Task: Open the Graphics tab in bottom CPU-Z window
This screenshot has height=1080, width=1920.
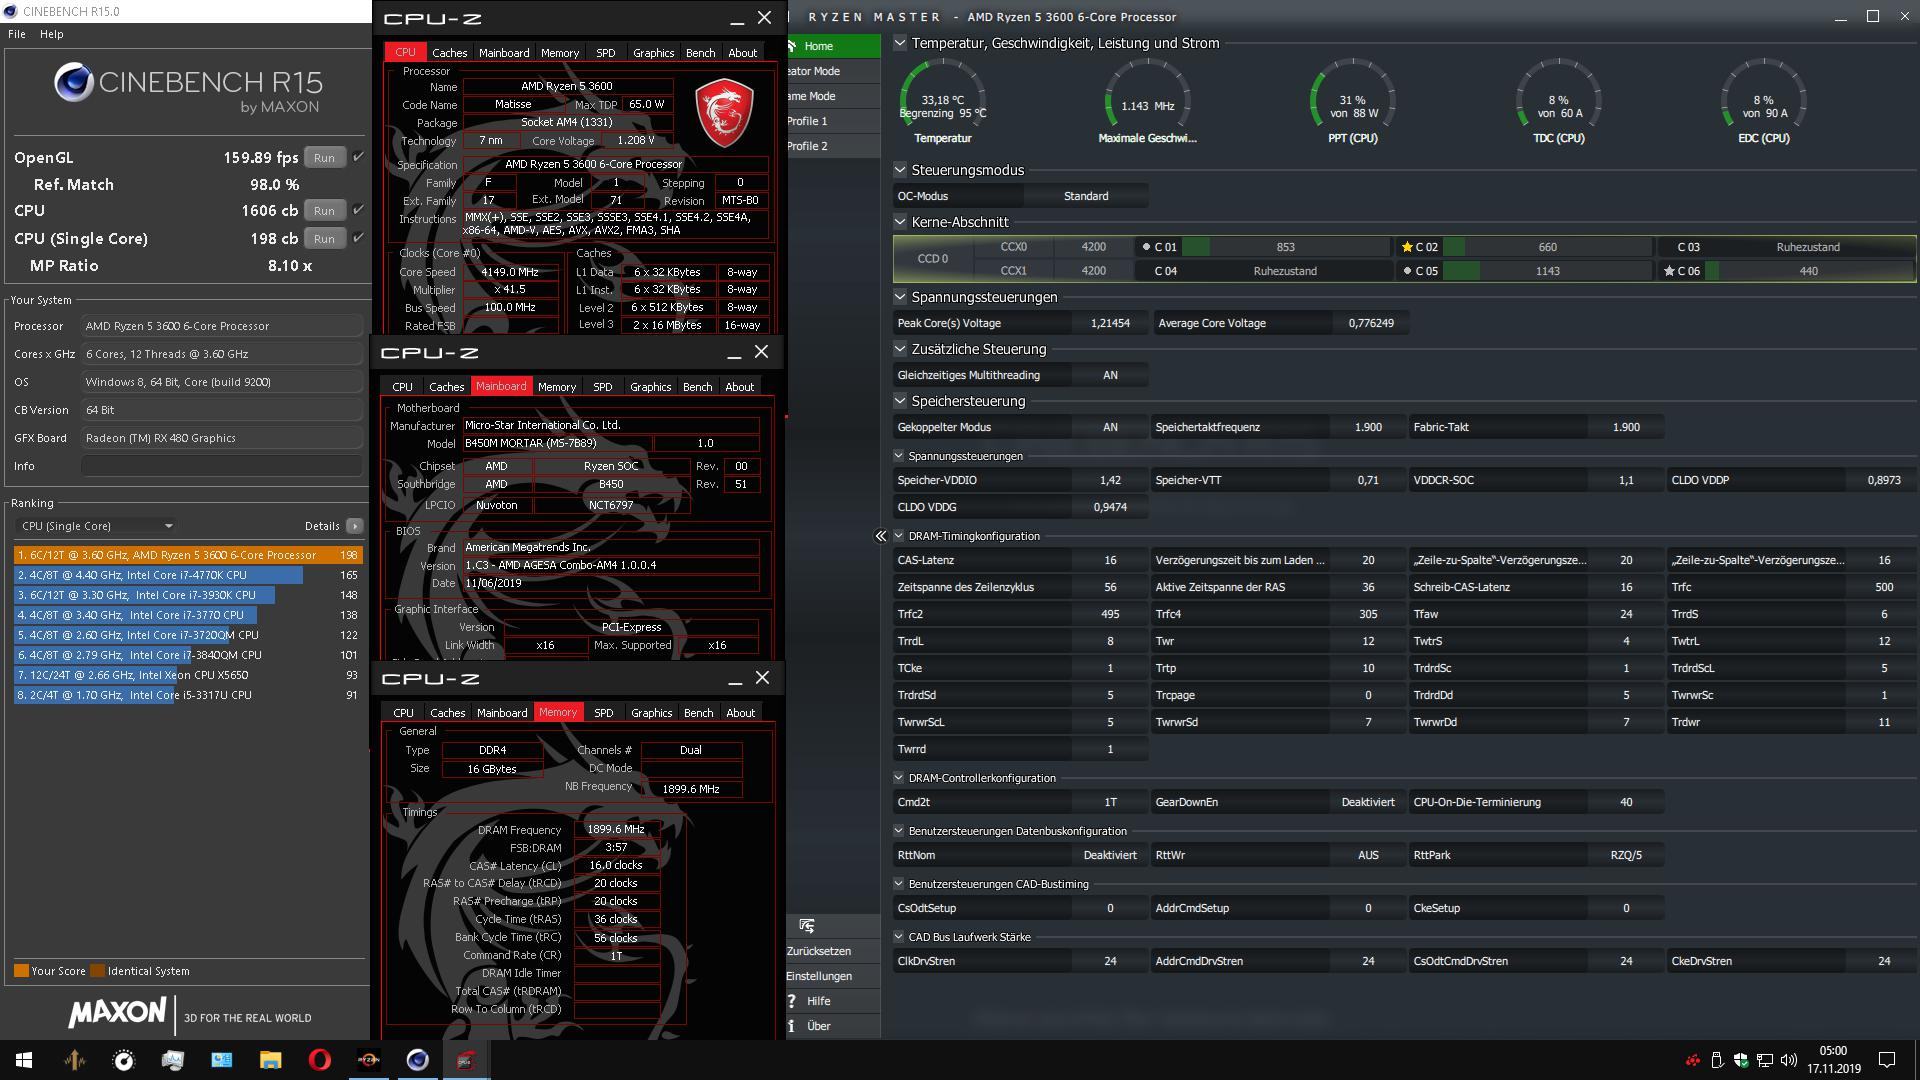Action: coord(652,713)
